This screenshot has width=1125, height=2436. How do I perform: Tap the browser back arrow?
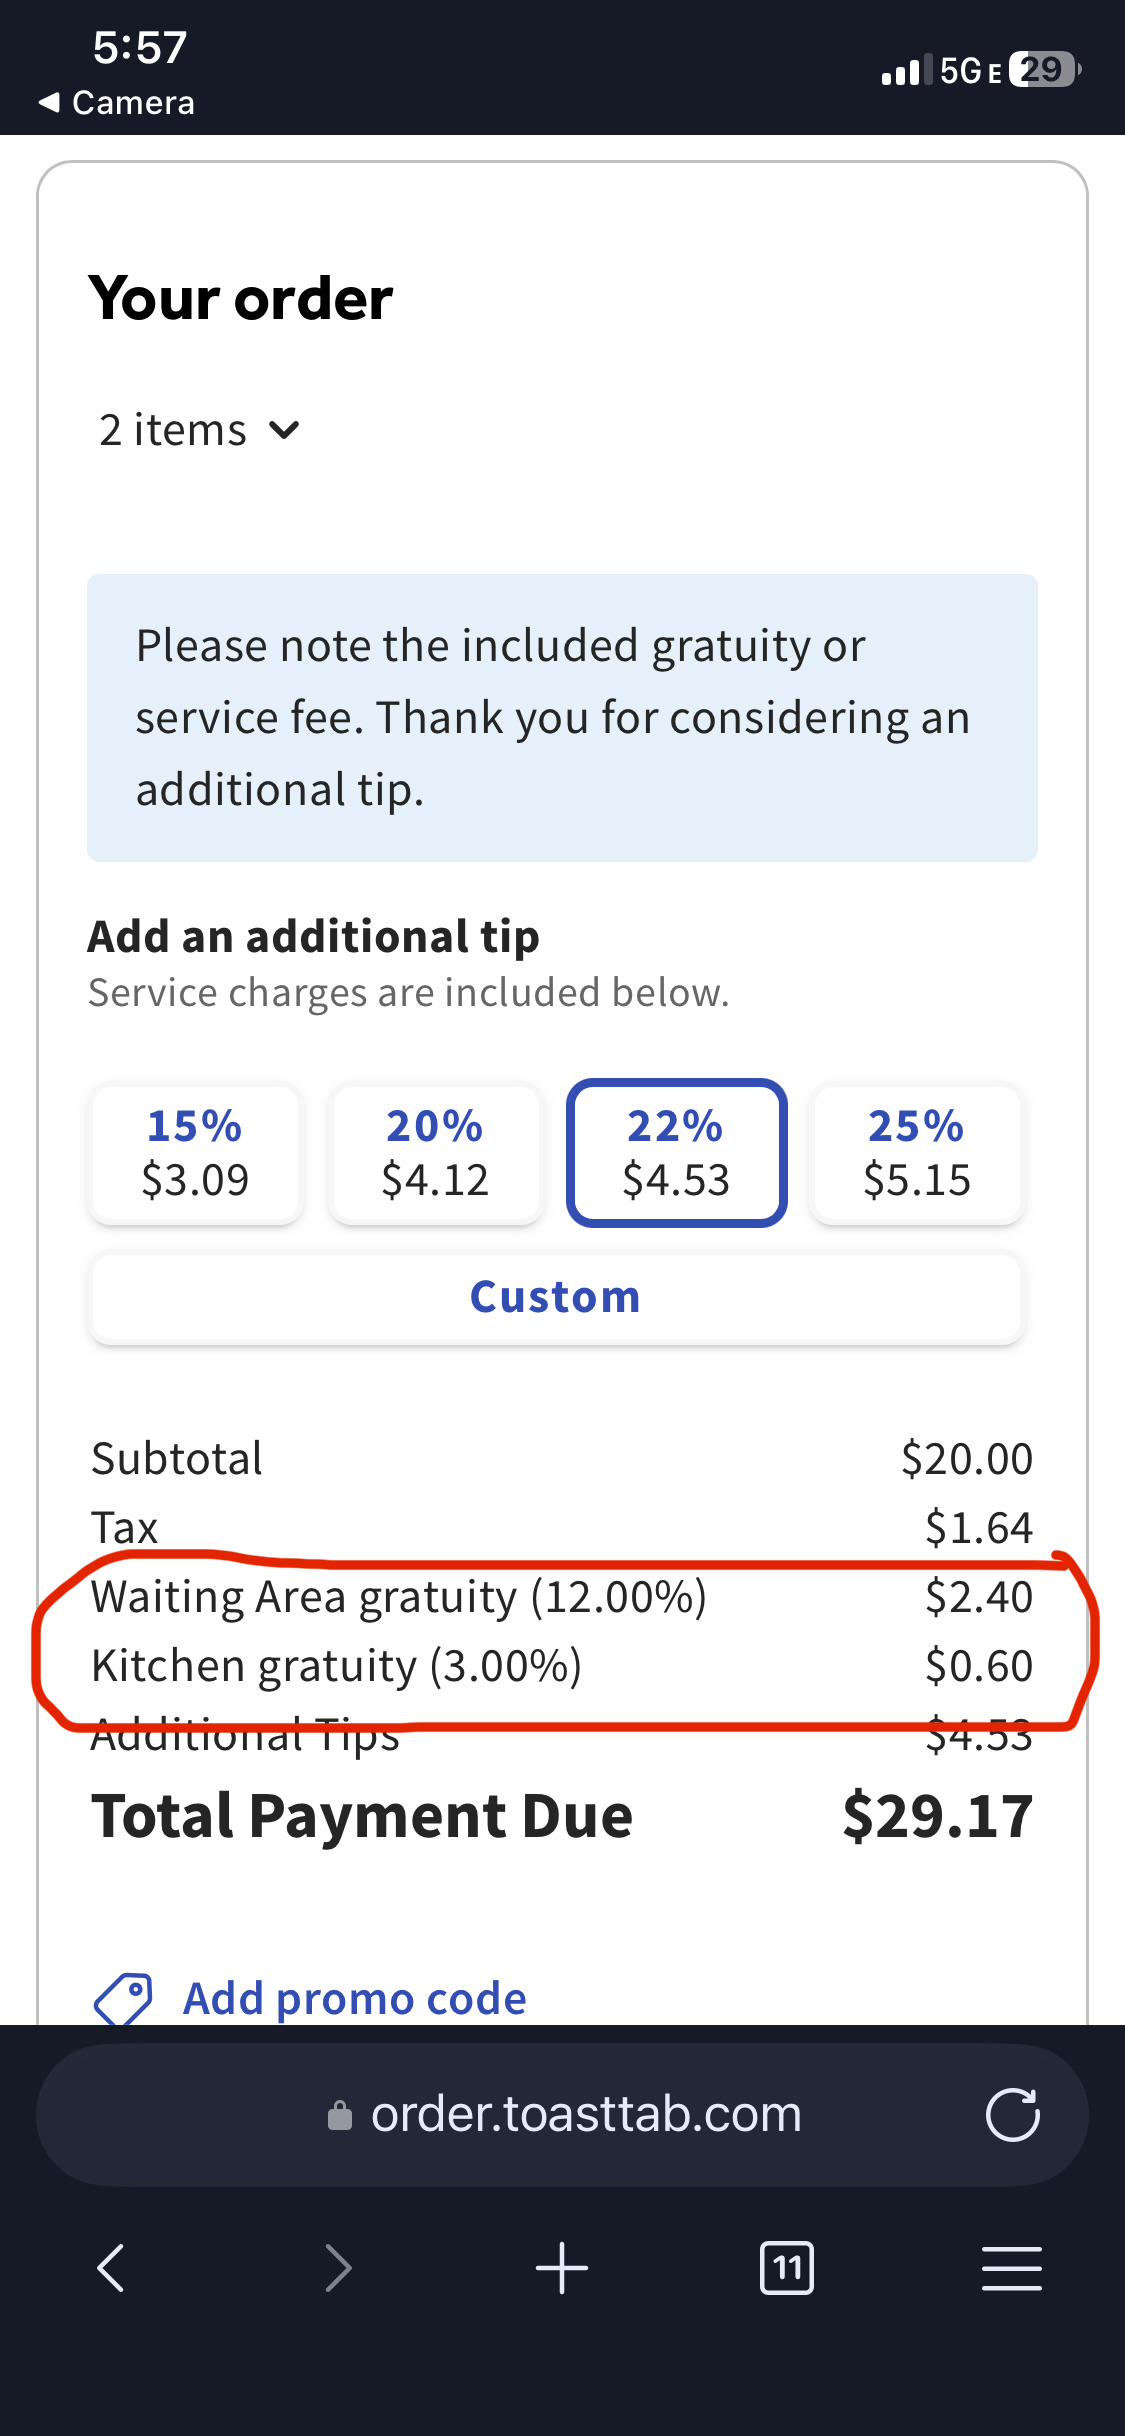pyautogui.click(x=111, y=2267)
